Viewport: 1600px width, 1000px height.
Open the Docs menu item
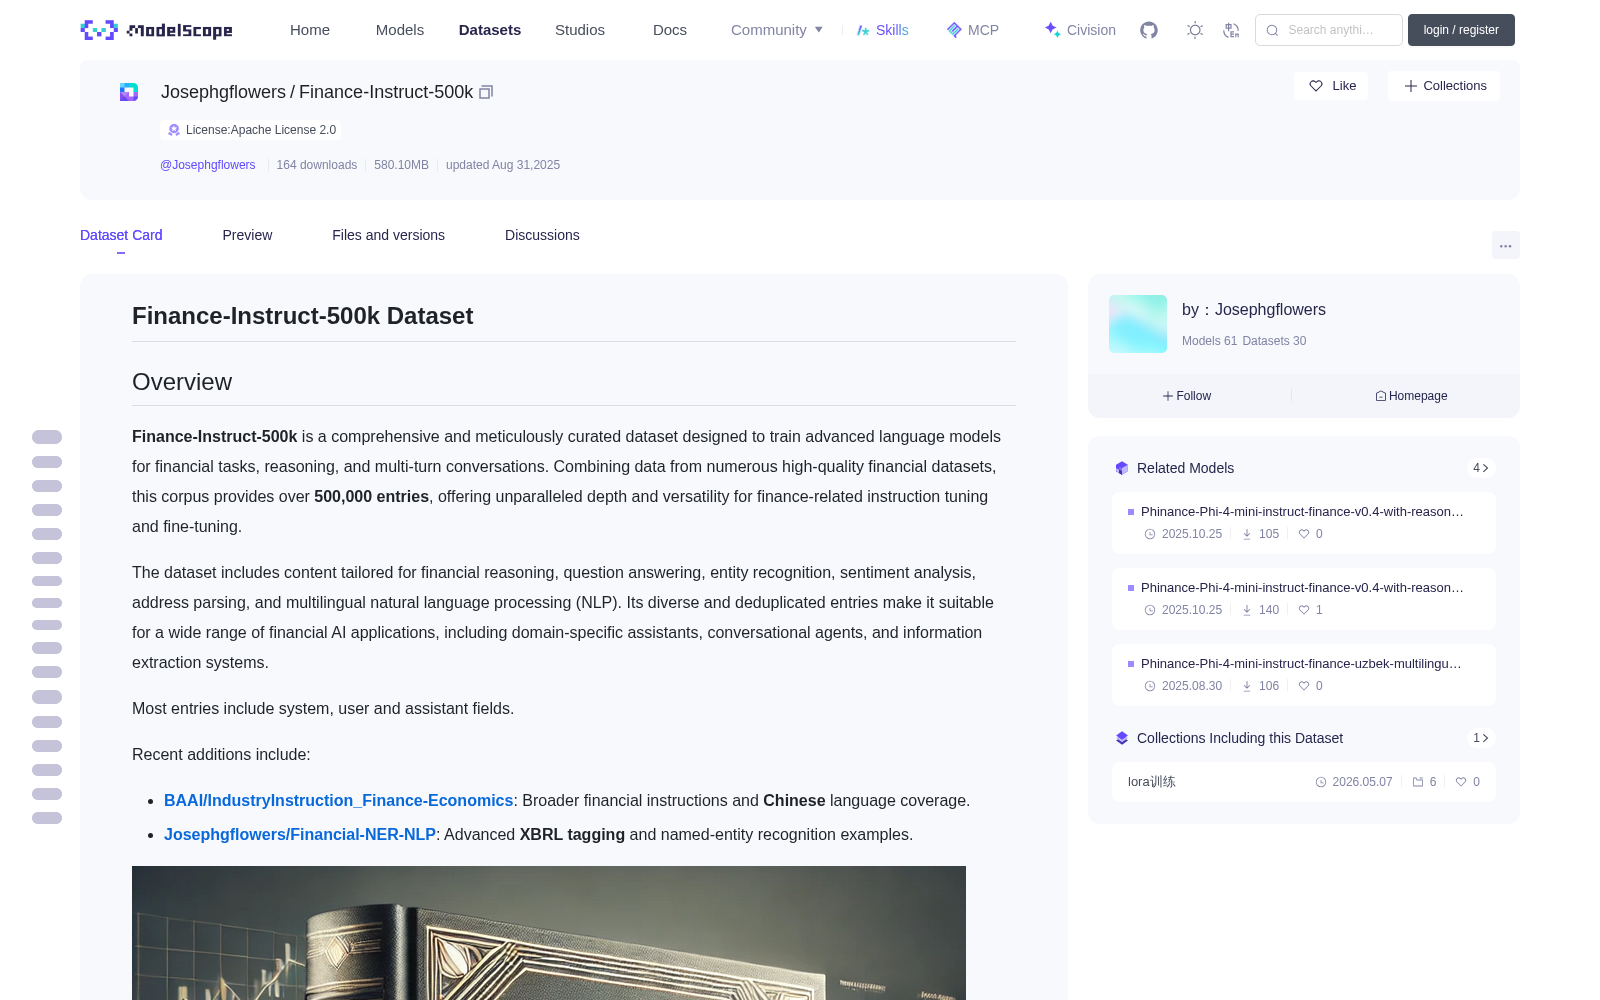(670, 30)
